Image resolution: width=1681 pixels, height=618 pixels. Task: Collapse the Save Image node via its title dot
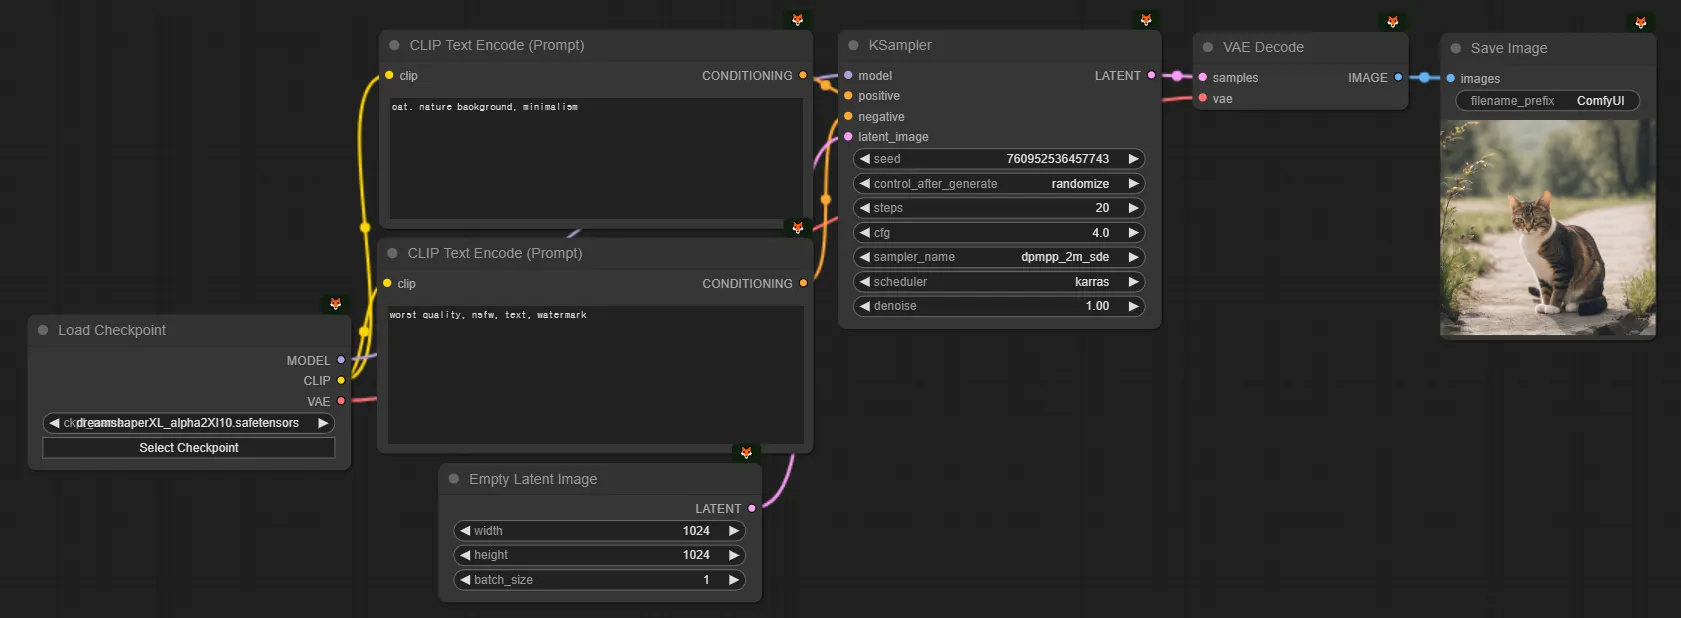[1456, 48]
